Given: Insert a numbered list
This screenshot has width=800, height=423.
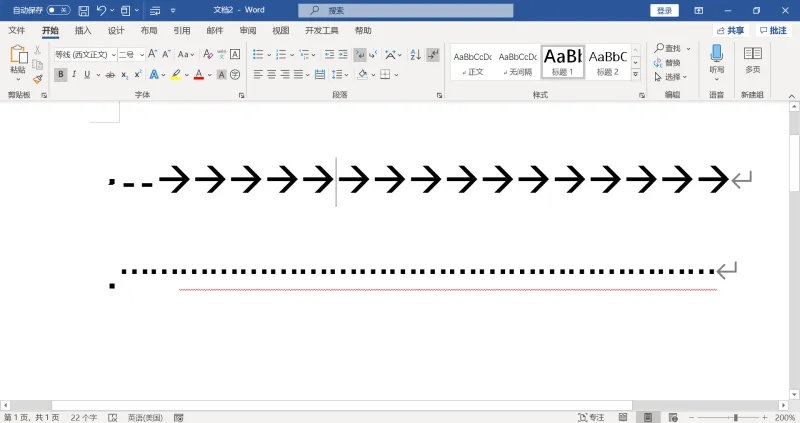Looking at the screenshot, I should 281,54.
